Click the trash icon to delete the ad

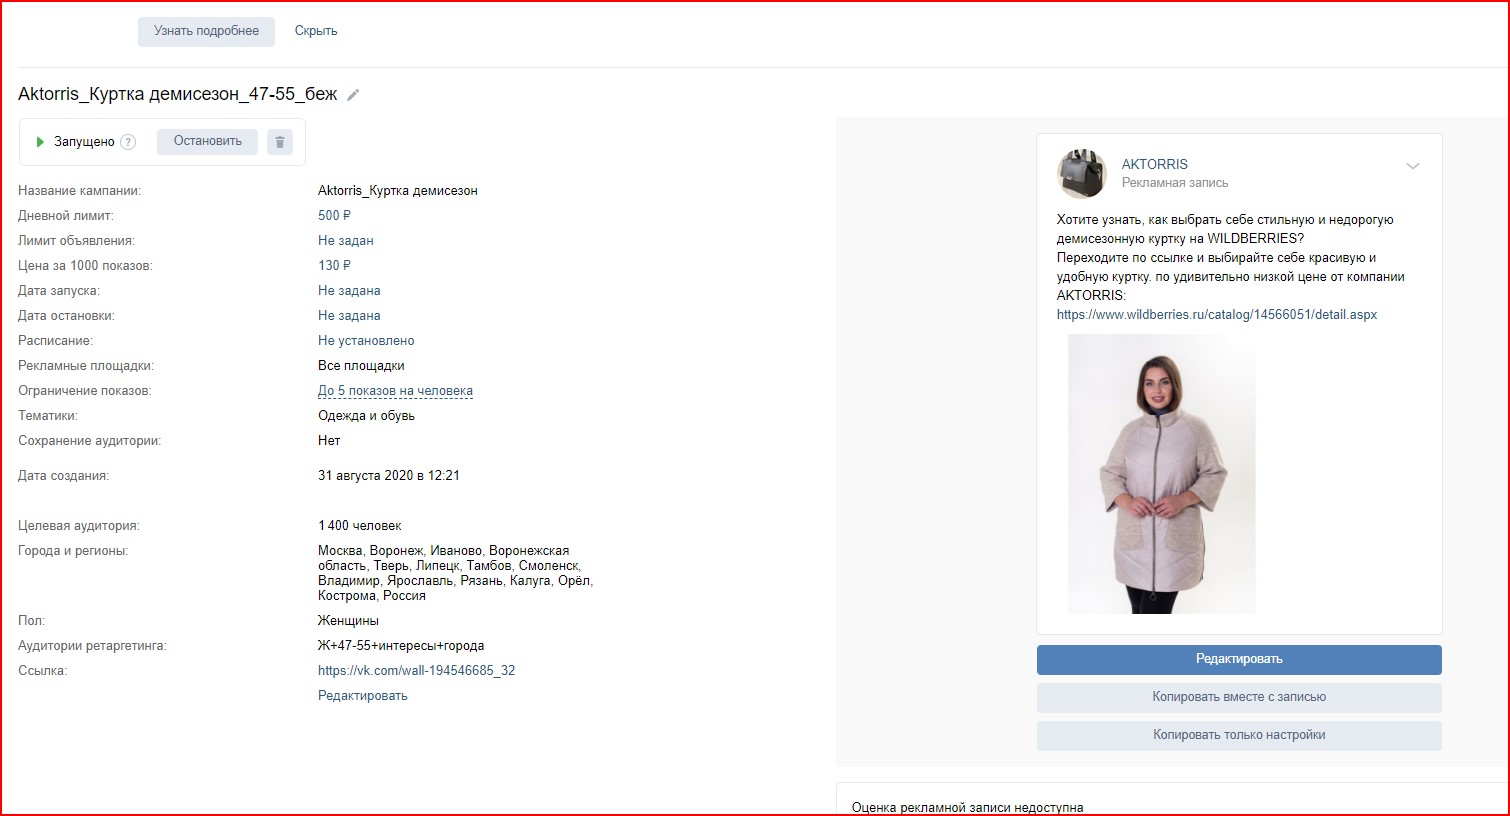[280, 142]
